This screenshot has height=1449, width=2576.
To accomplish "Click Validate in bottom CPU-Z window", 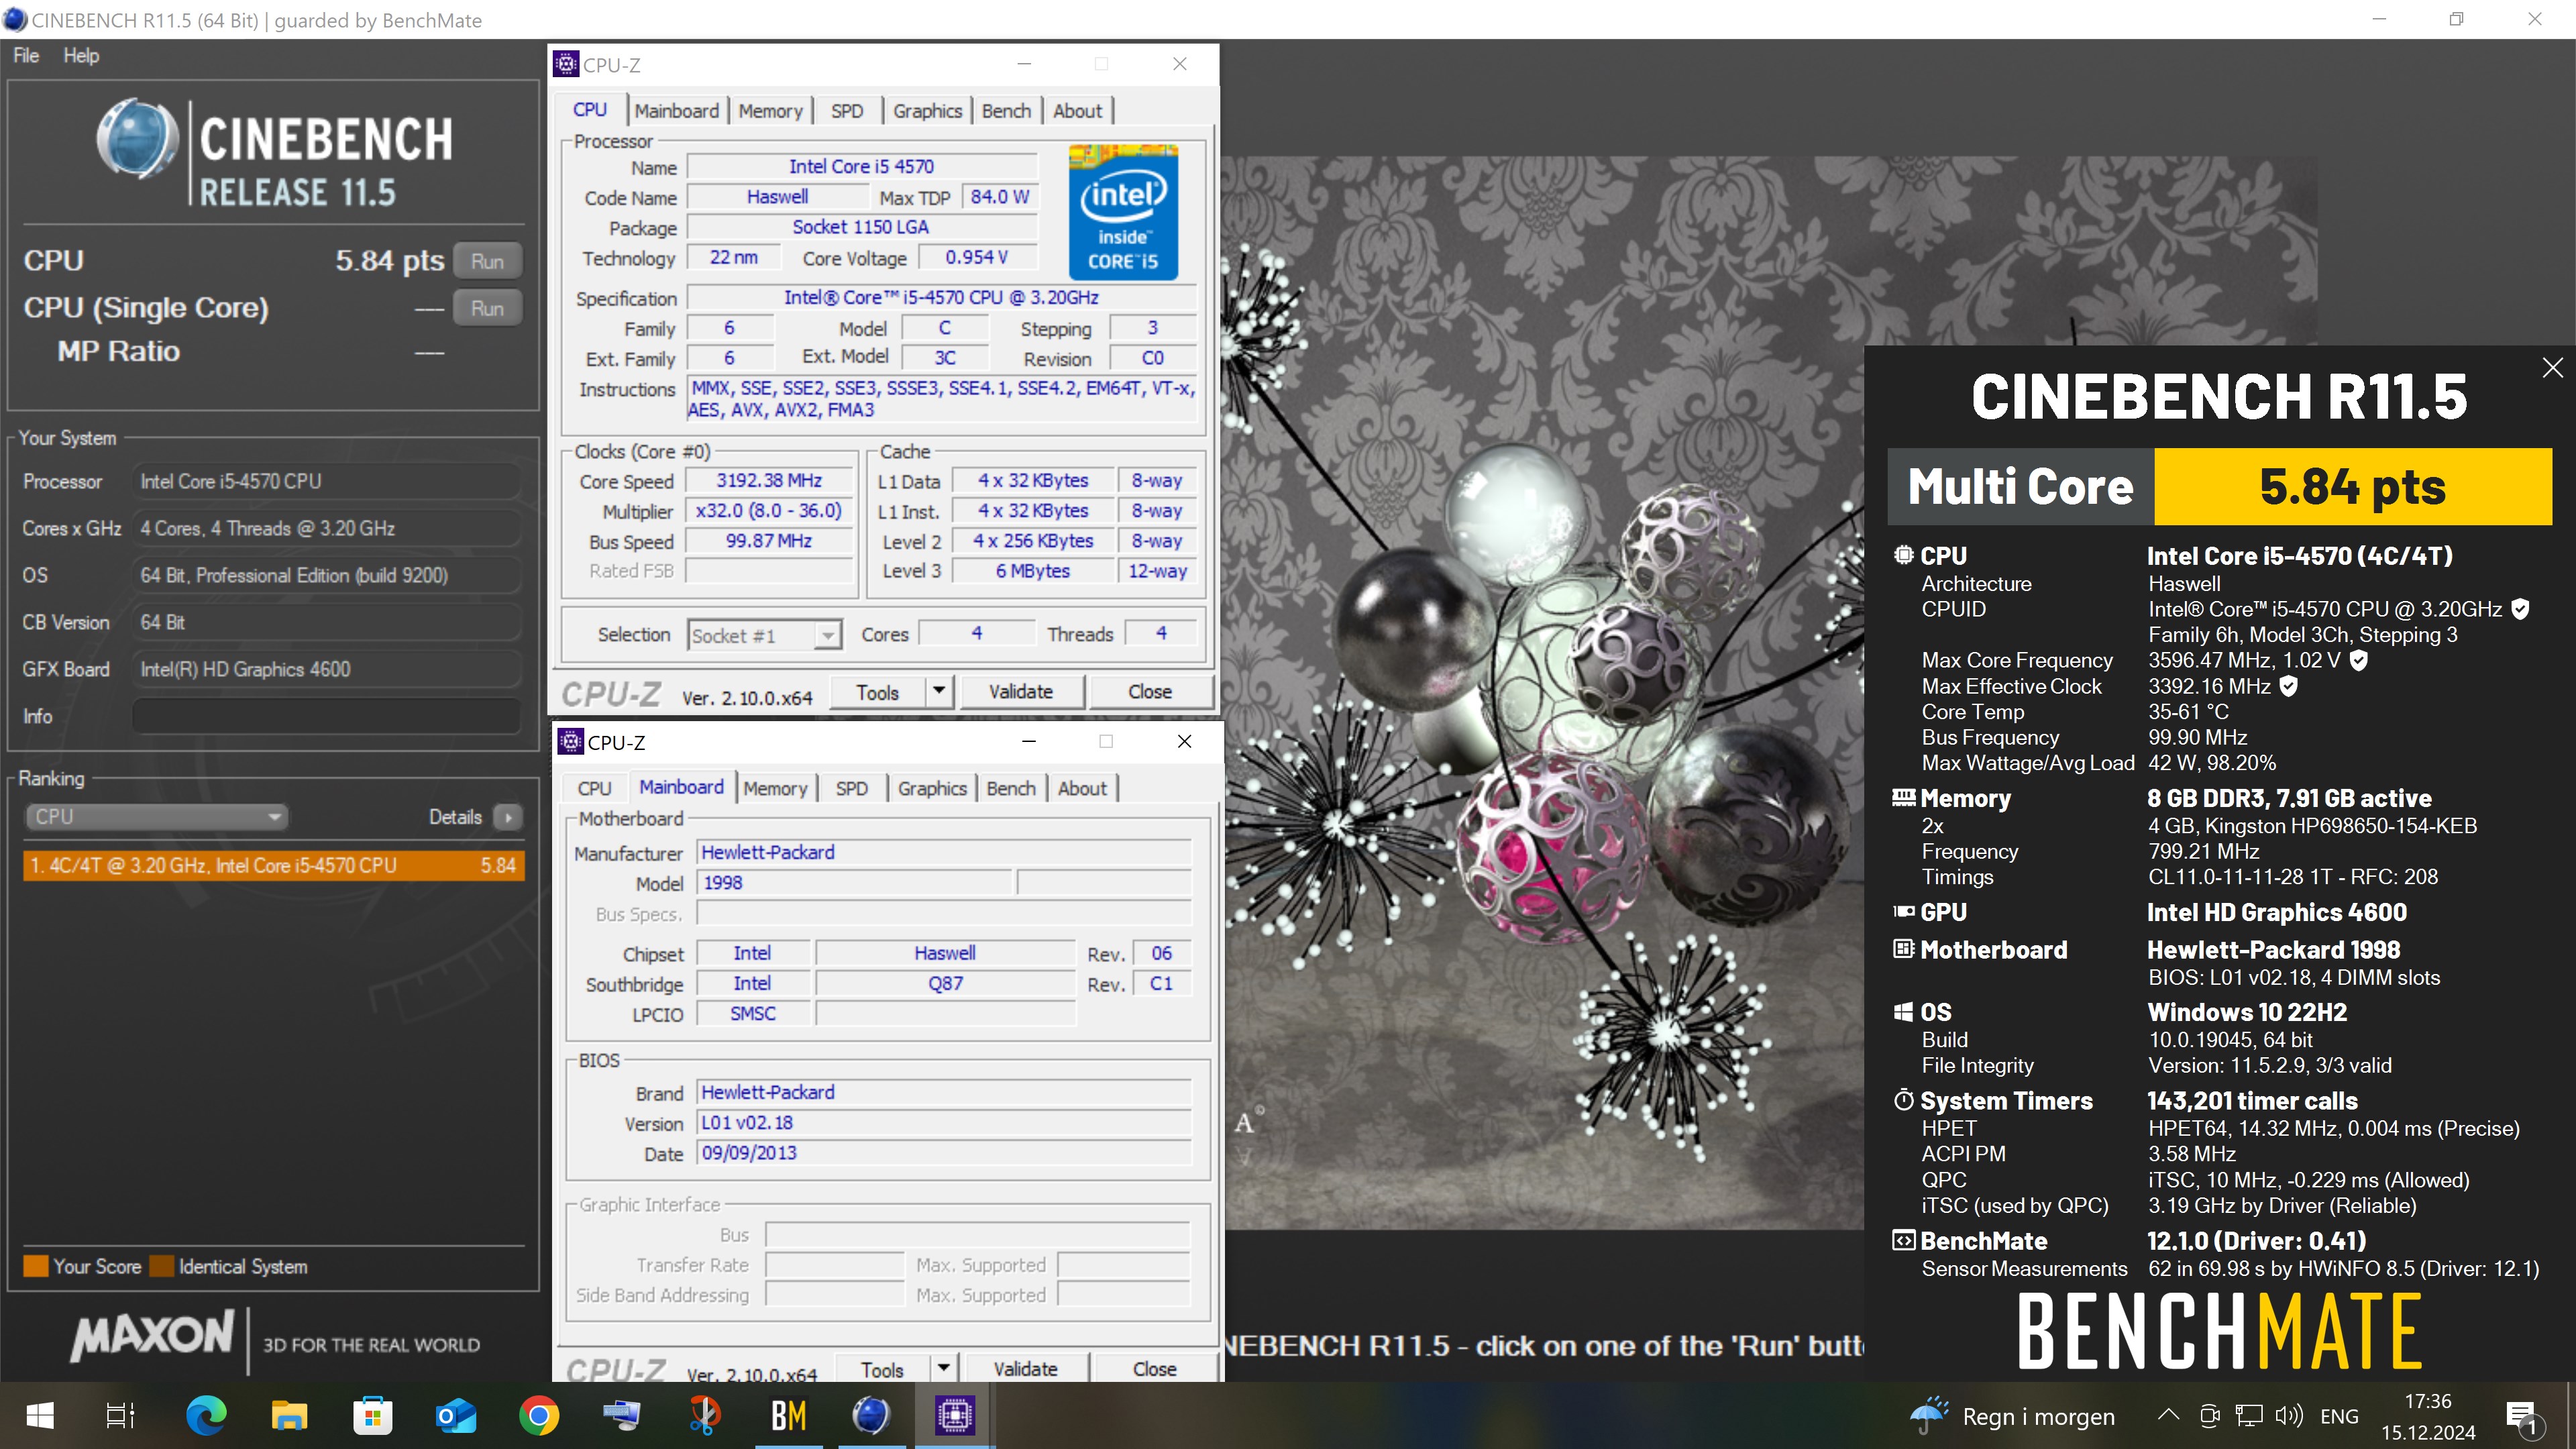I will click(1026, 1369).
